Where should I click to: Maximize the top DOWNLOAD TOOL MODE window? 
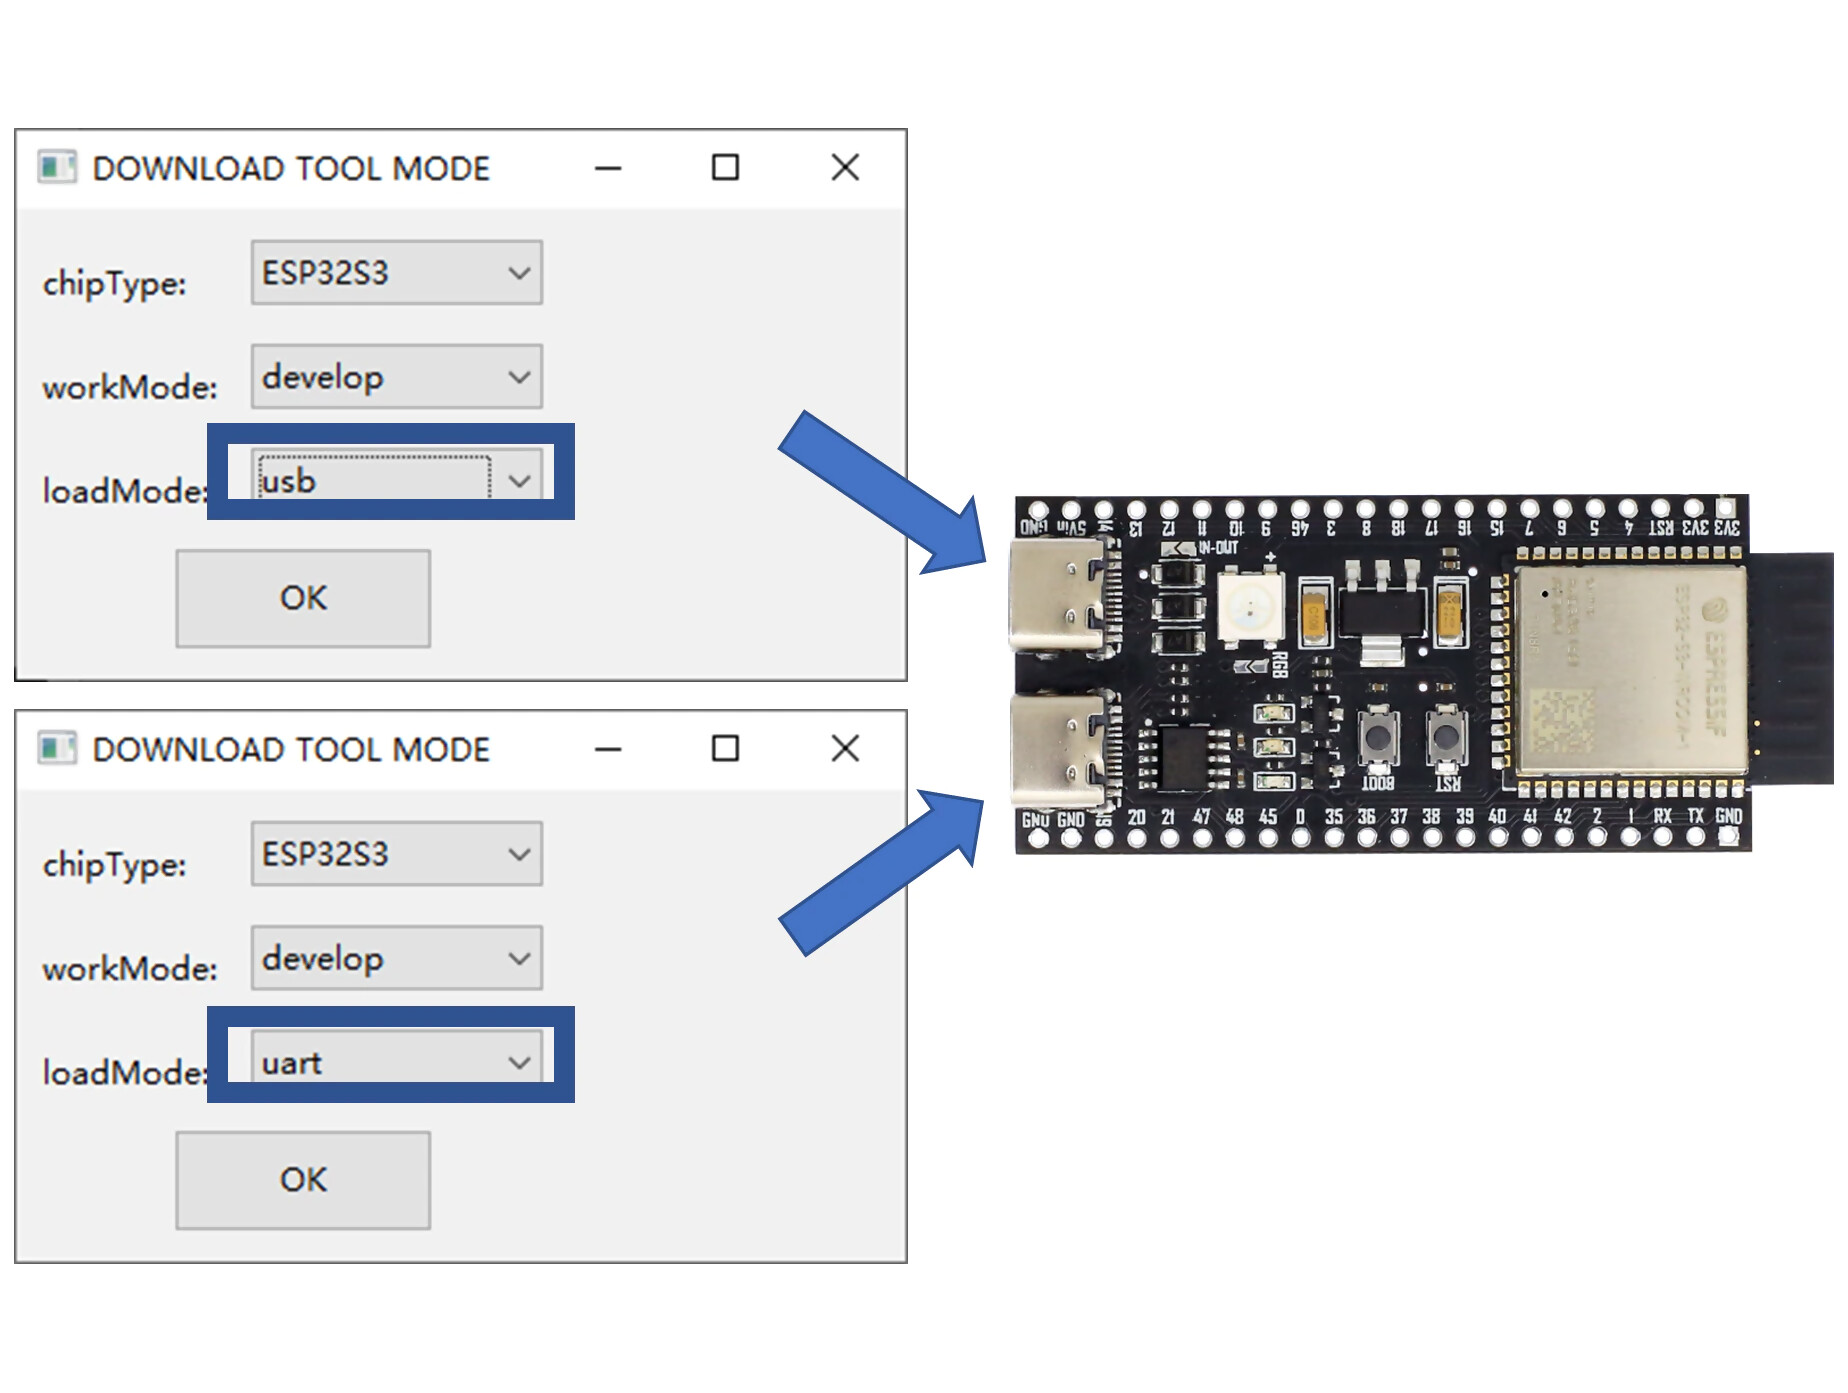click(726, 167)
